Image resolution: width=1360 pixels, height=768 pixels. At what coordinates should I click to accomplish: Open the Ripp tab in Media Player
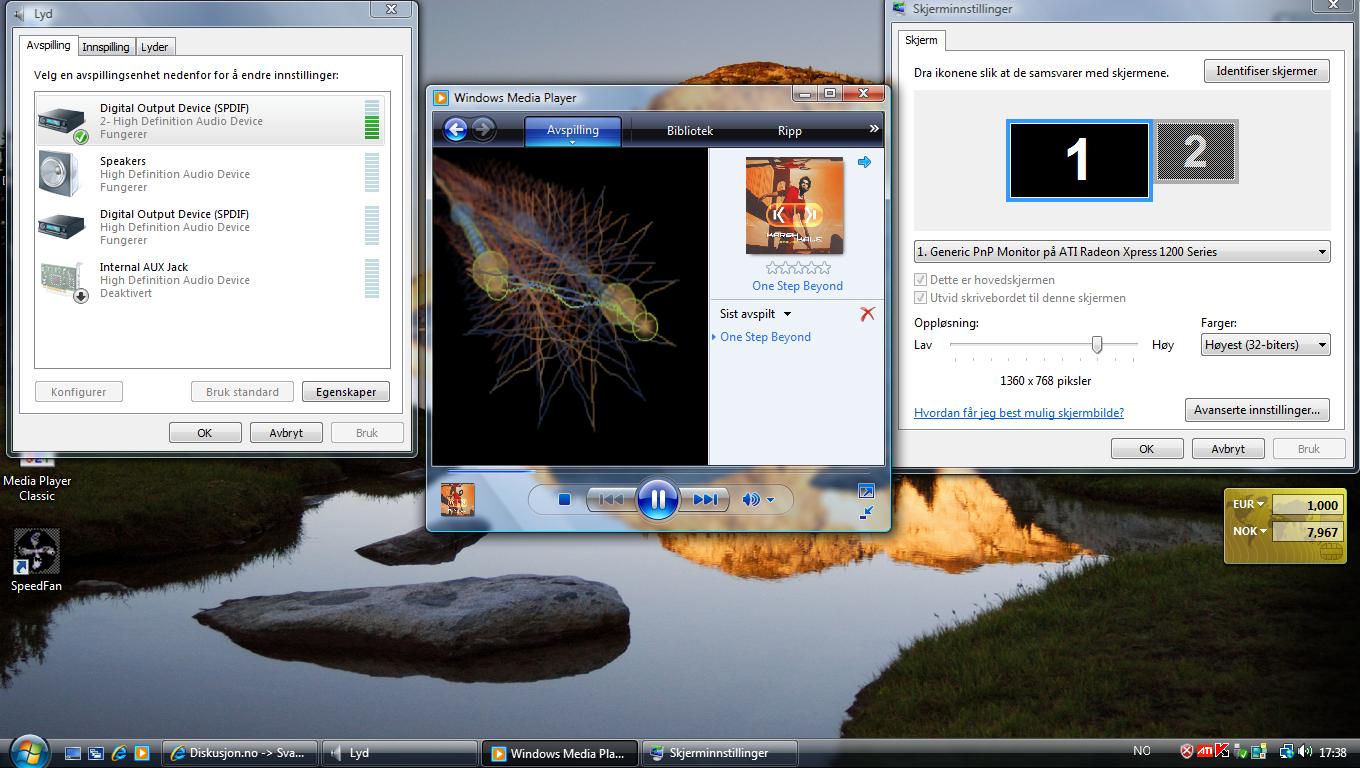point(790,131)
